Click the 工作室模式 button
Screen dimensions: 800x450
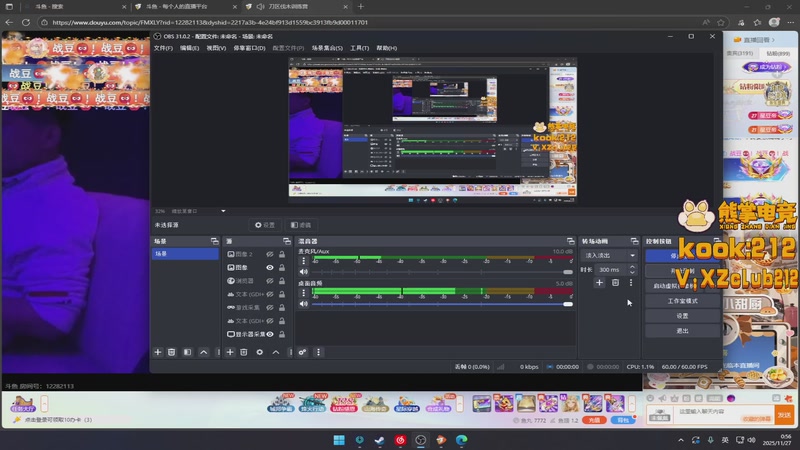[682, 300]
